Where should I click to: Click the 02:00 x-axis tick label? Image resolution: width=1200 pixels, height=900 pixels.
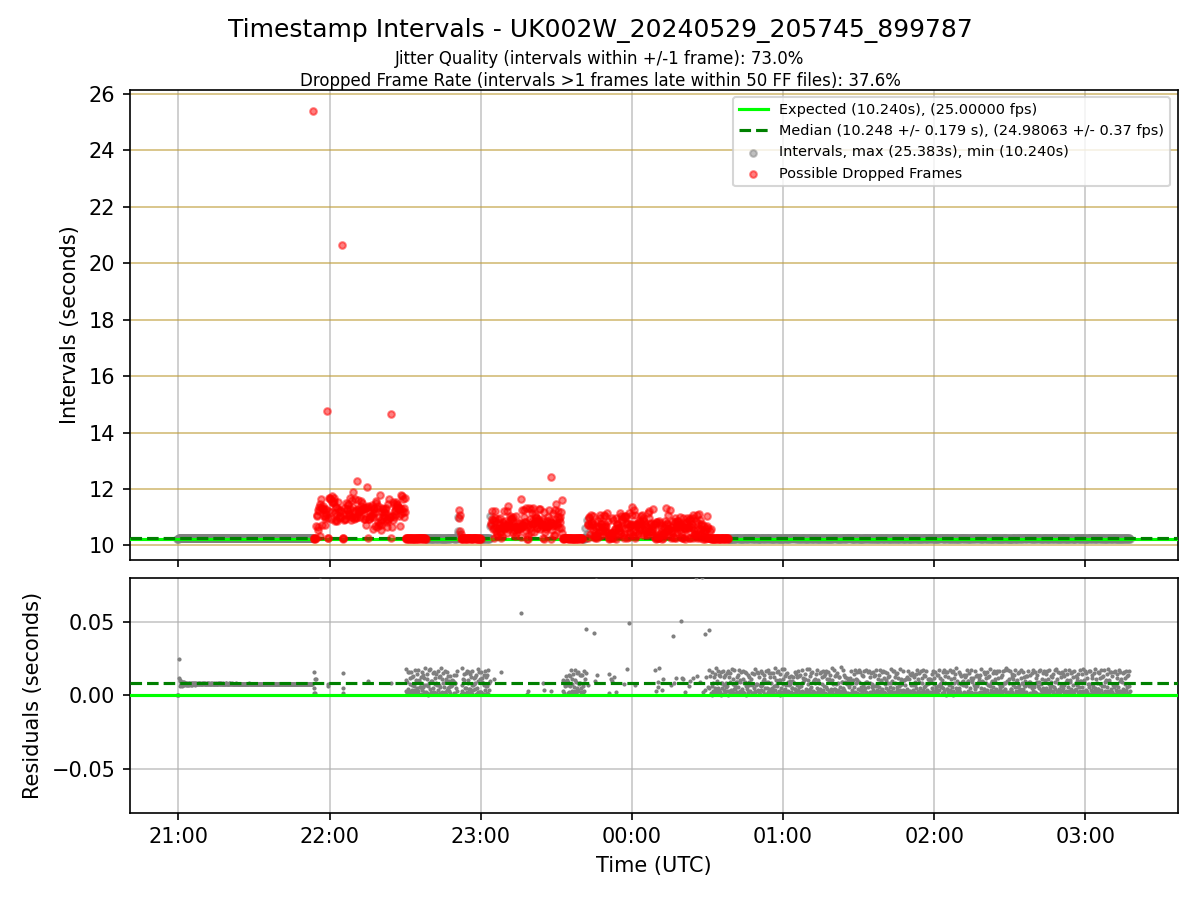(934, 834)
